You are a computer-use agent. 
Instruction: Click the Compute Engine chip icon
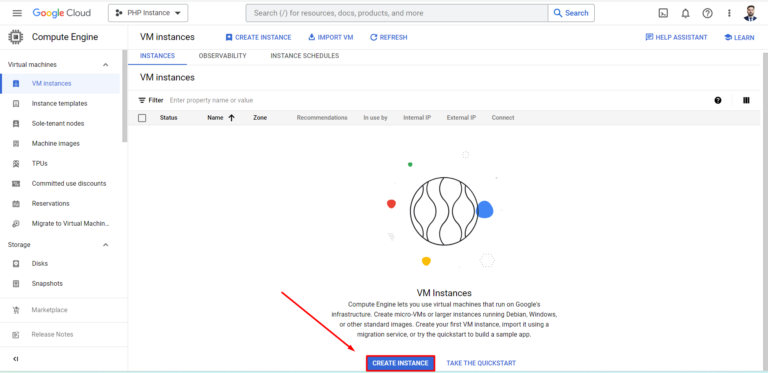click(16, 37)
